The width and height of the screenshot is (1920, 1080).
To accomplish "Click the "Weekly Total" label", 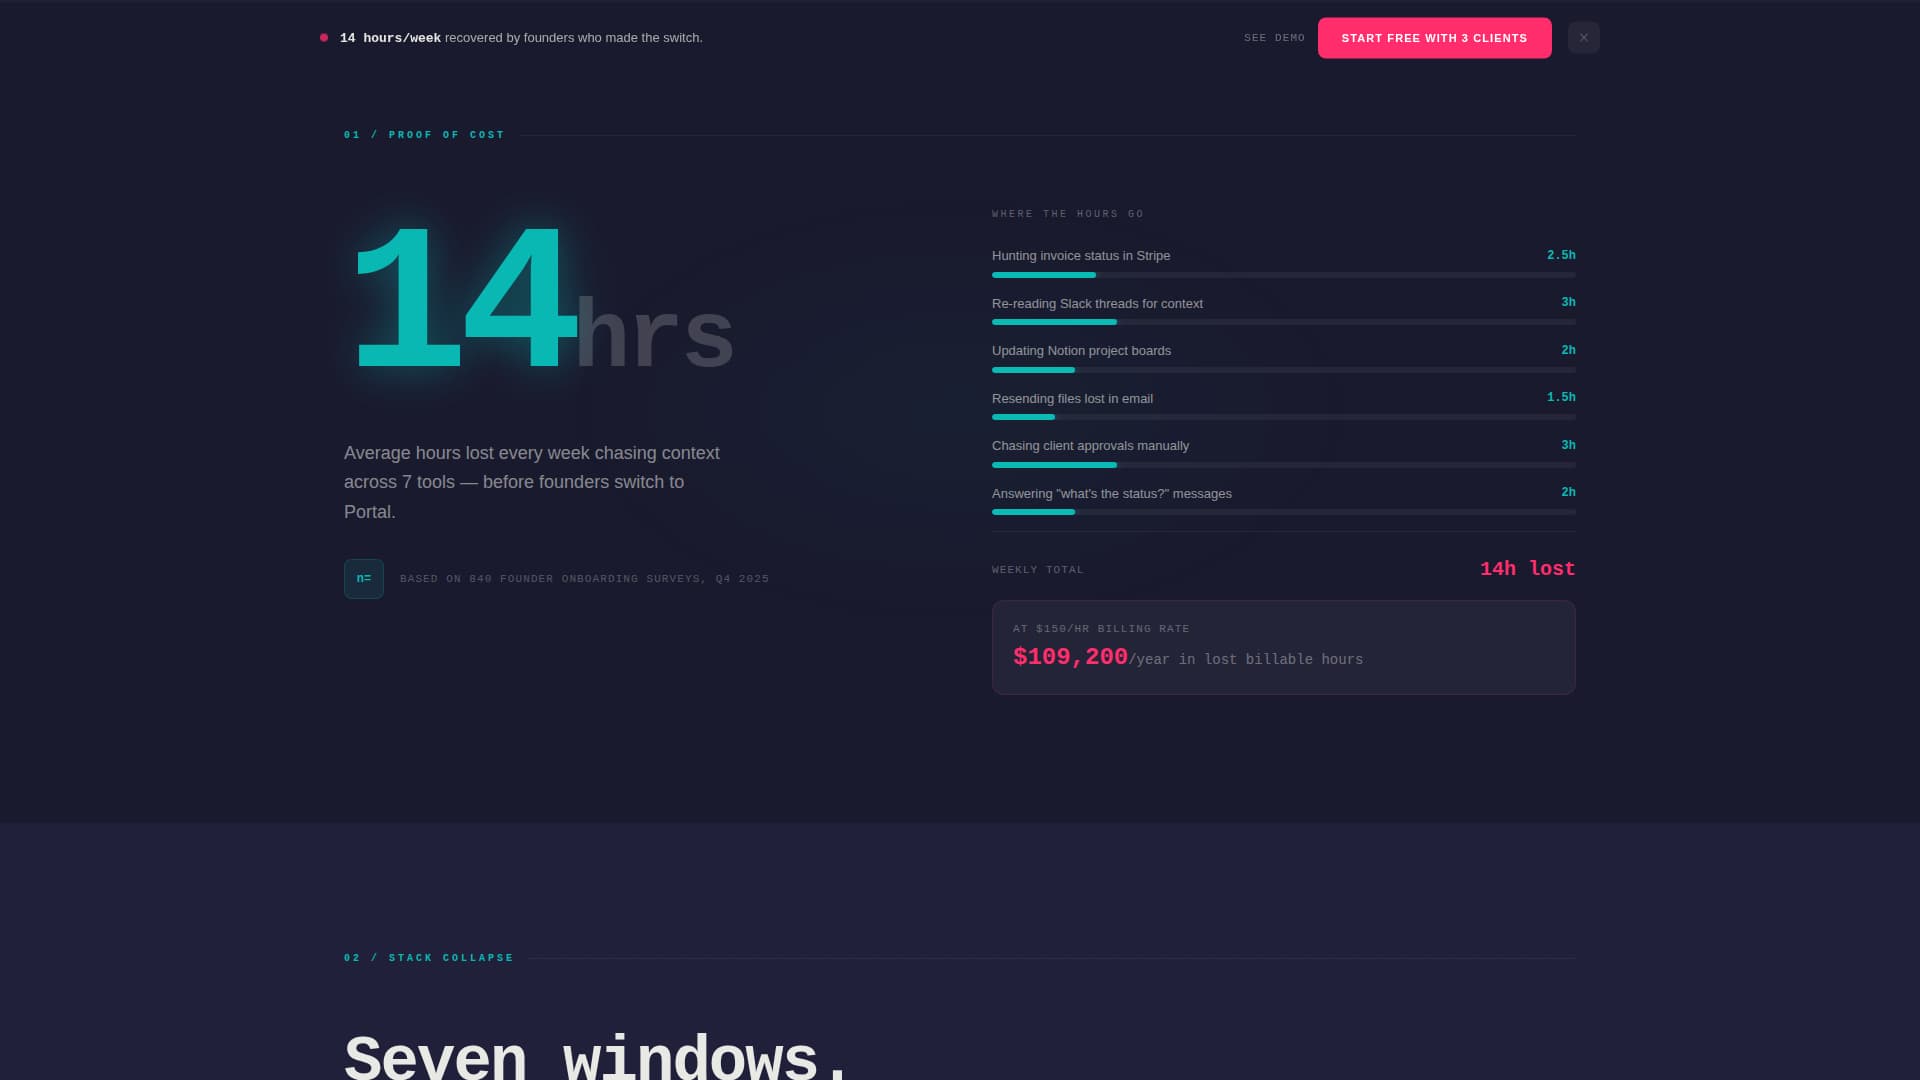I will click(1038, 570).
